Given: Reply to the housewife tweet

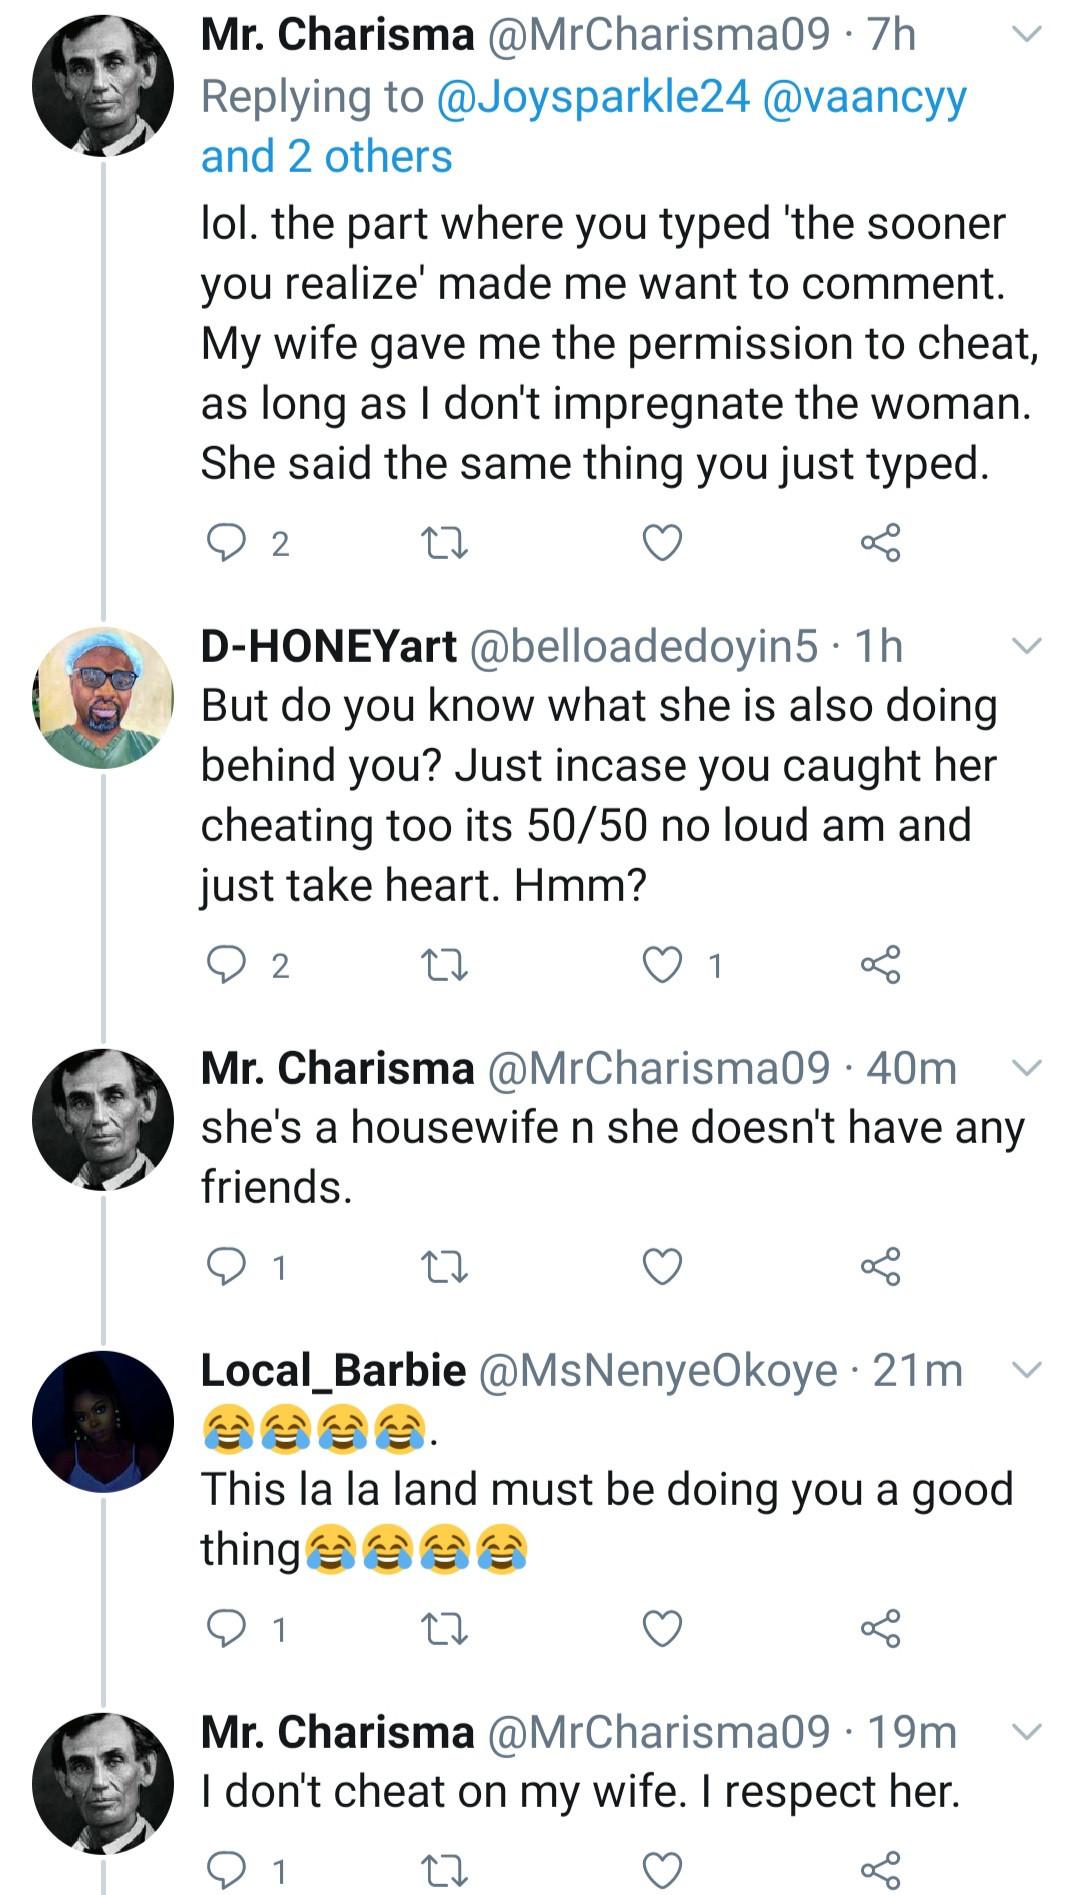Looking at the screenshot, I should pos(227,1267).
